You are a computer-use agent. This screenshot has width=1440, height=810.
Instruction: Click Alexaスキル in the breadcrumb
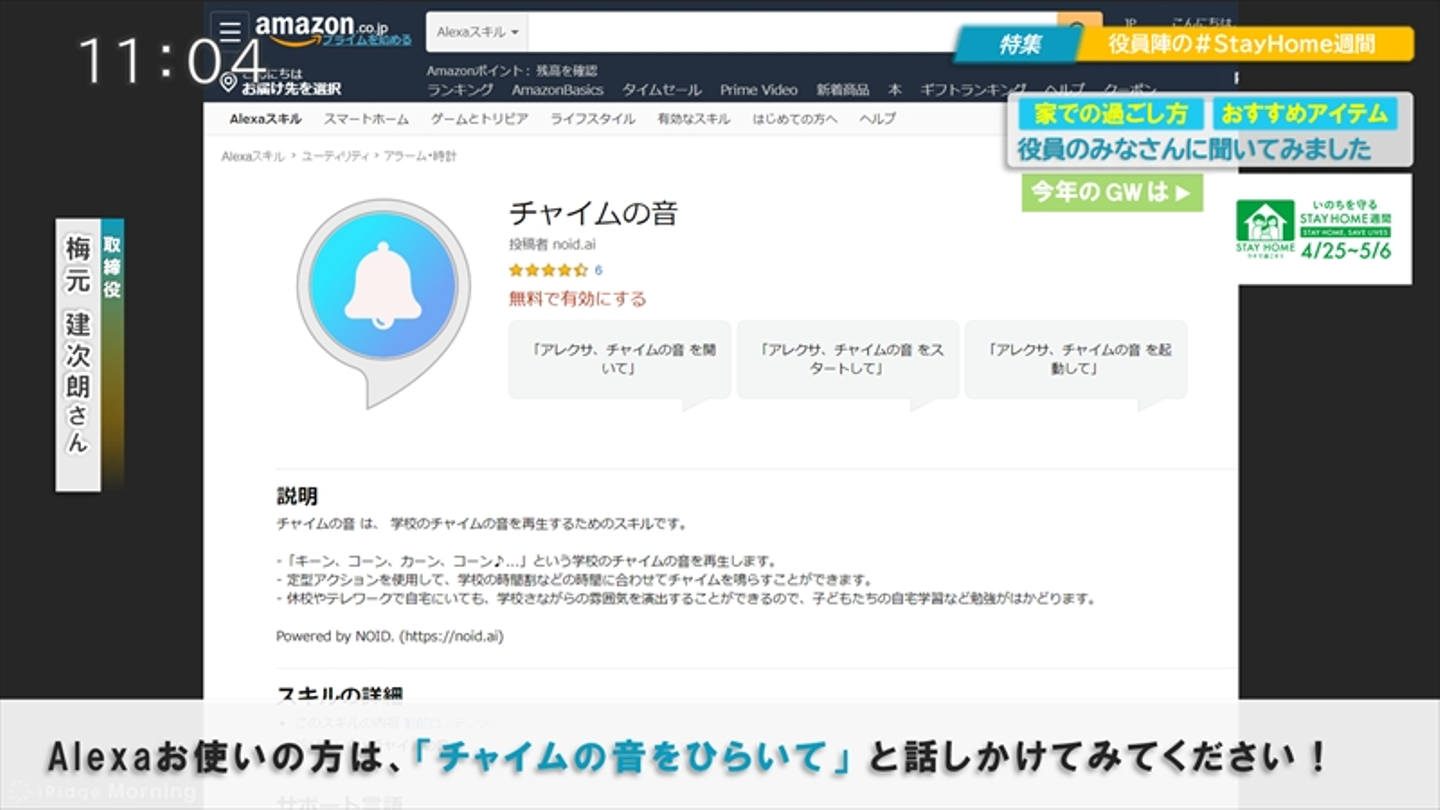(253, 157)
